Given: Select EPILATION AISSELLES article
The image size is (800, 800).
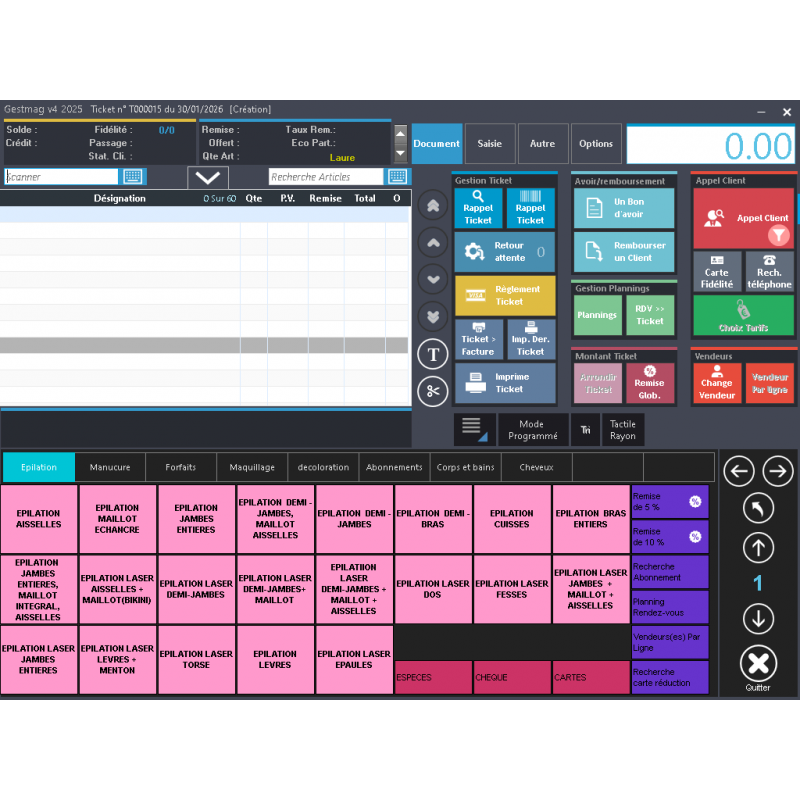Looking at the screenshot, I should click(39, 519).
